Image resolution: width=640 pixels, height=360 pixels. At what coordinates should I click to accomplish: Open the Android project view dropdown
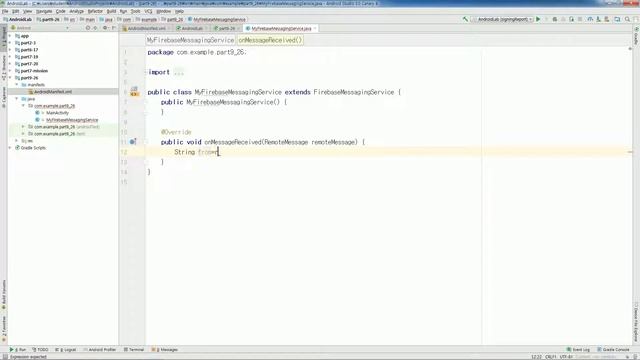[x=40, y=28]
